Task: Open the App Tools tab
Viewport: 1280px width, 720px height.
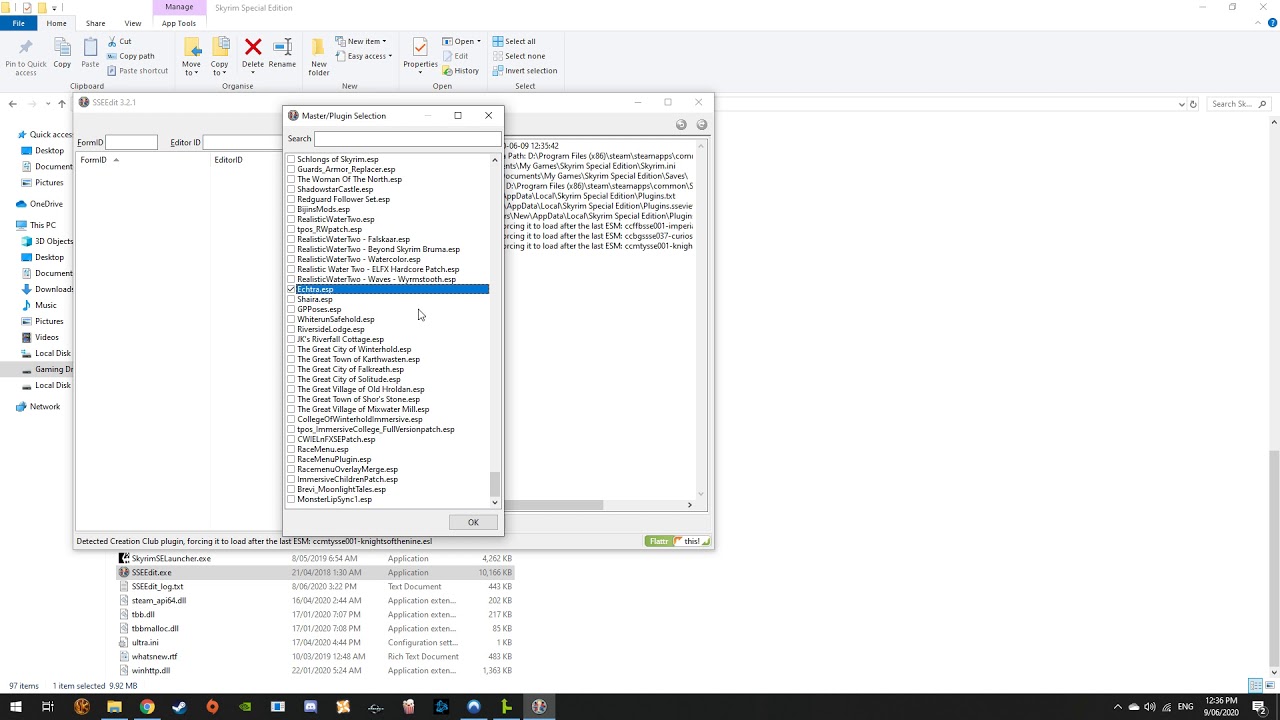Action: click(x=179, y=23)
